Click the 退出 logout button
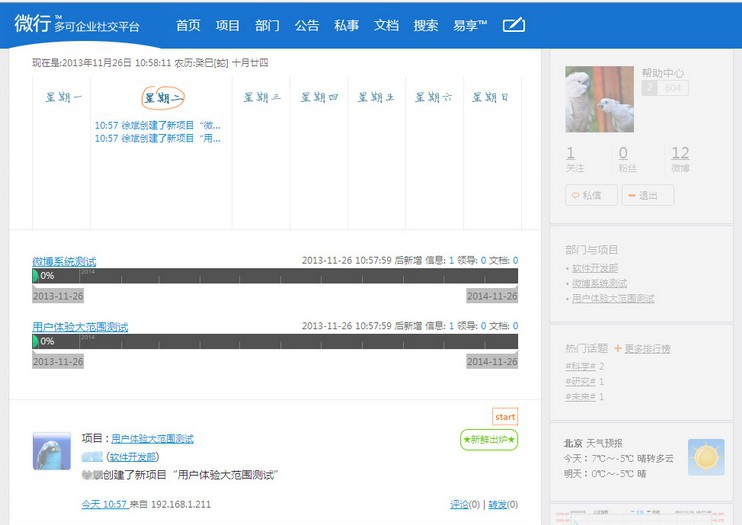The height and width of the screenshot is (525, 742). (x=647, y=195)
